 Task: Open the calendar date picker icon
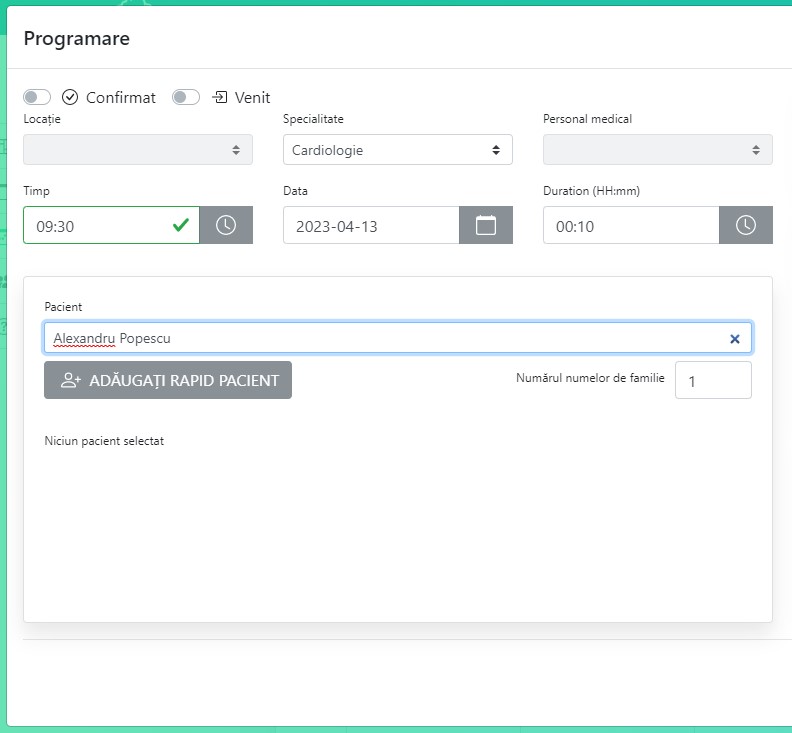(486, 225)
